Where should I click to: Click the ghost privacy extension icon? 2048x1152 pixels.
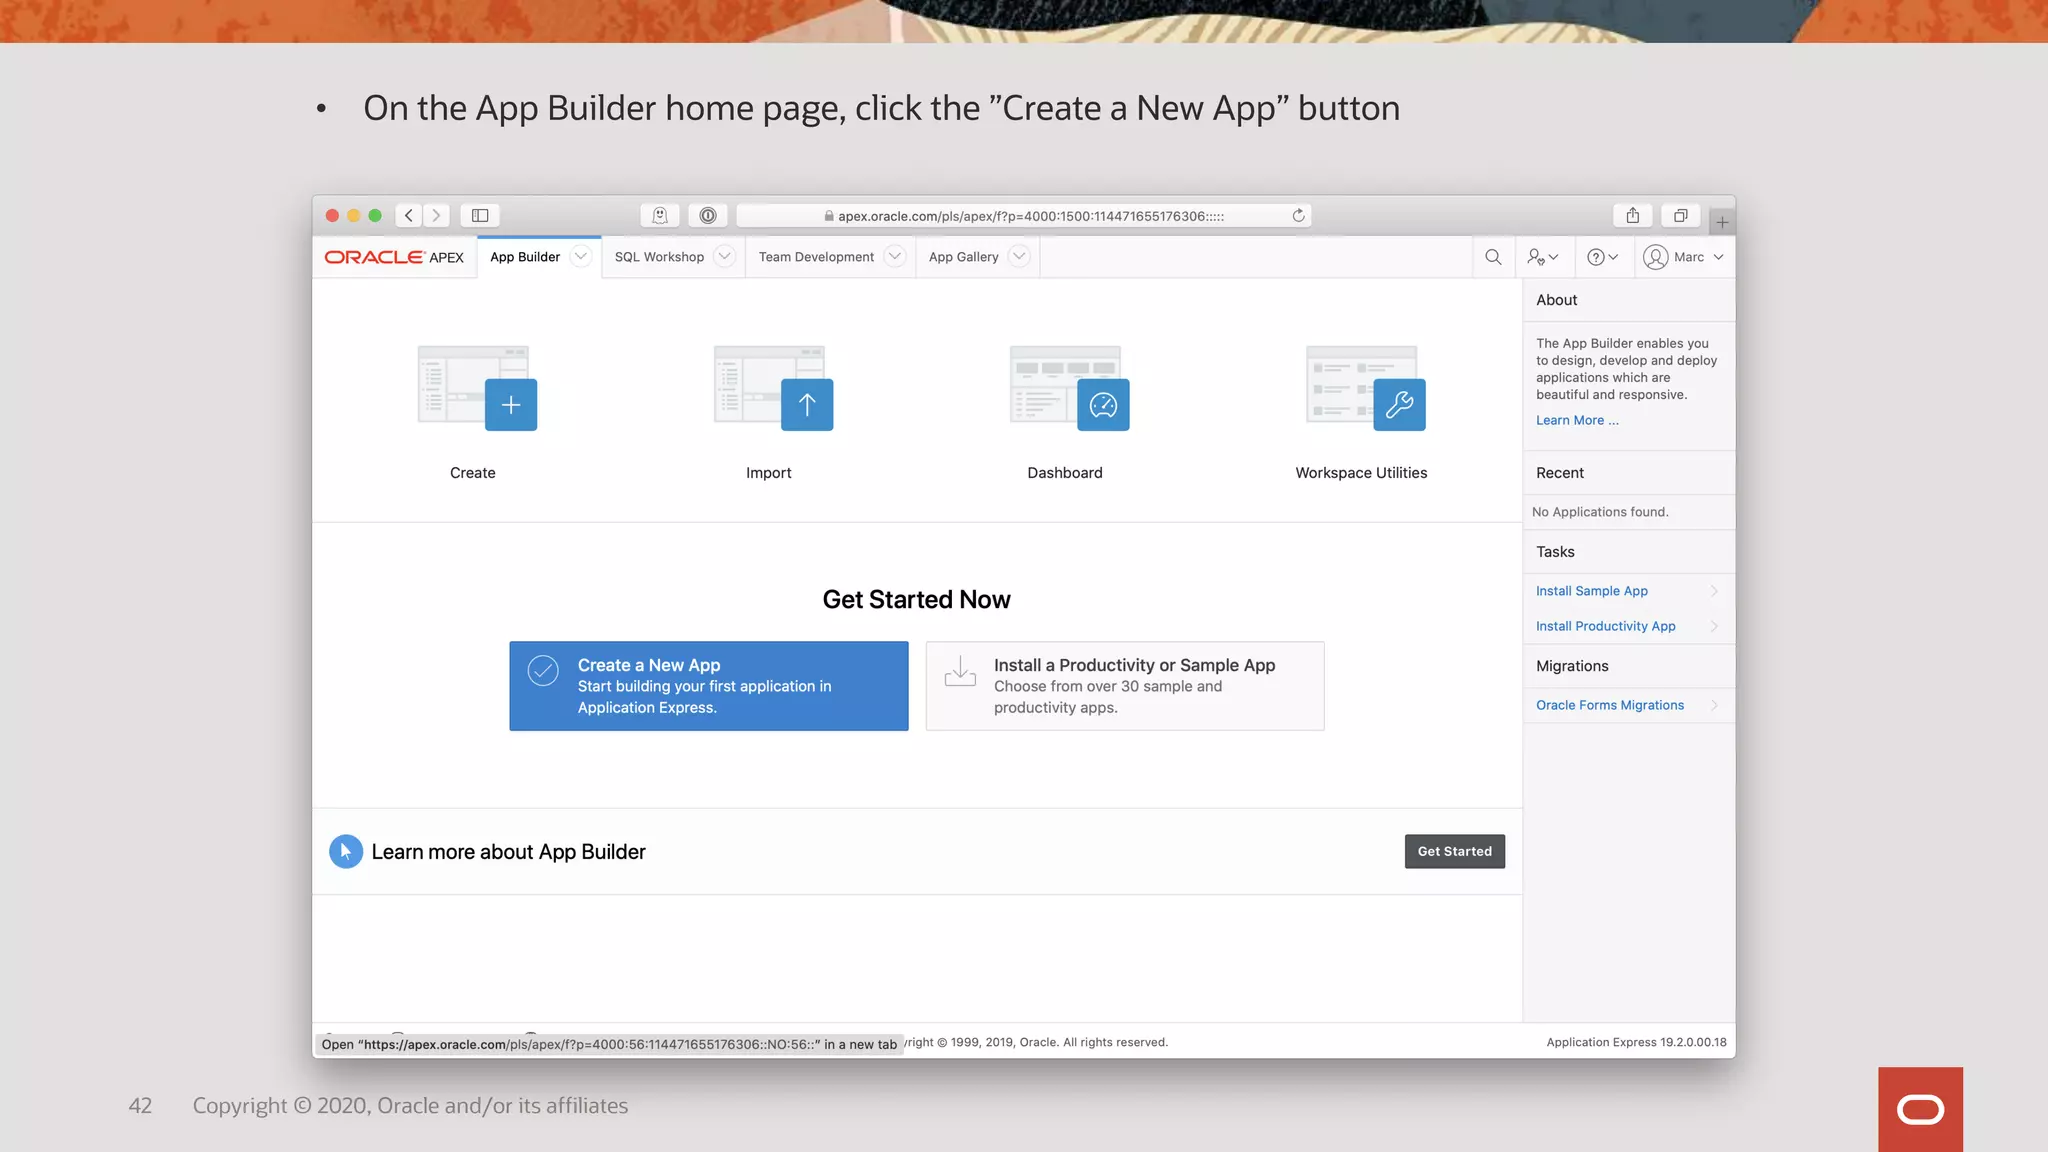[660, 215]
